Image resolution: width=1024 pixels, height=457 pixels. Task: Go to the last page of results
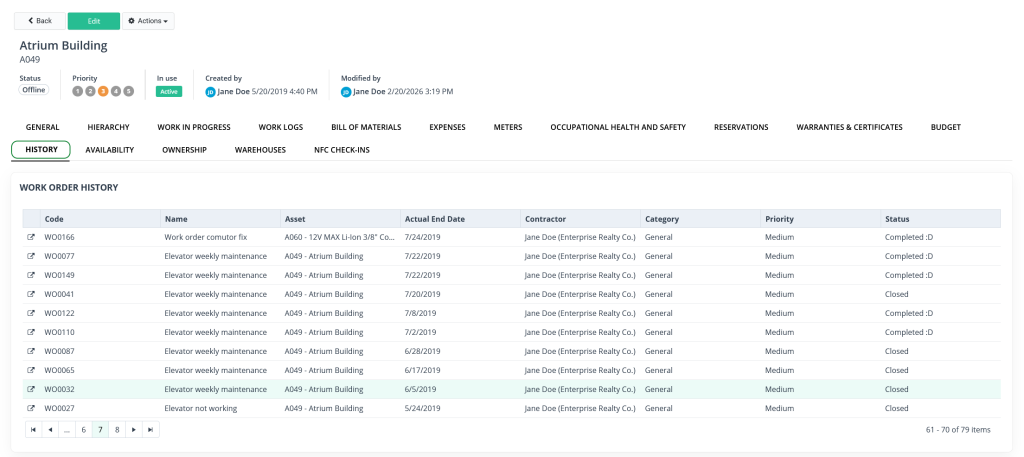[151, 430]
